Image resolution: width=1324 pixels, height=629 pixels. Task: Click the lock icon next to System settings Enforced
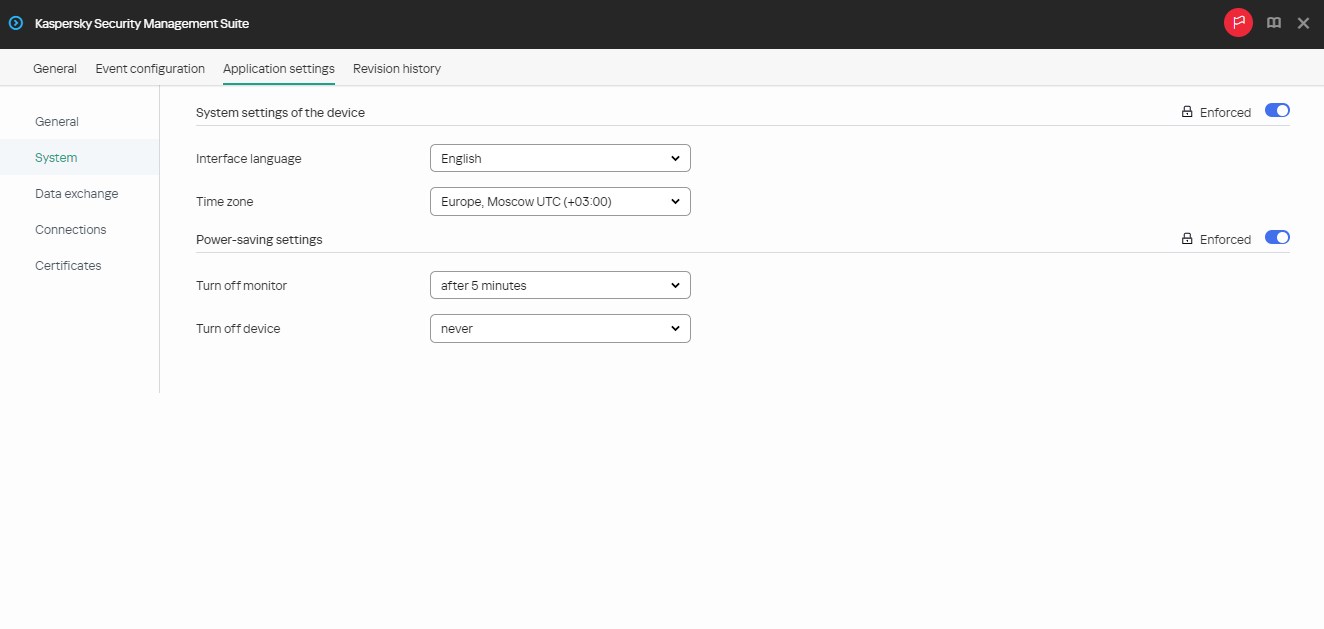pyautogui.click(x=1187, y=111)
